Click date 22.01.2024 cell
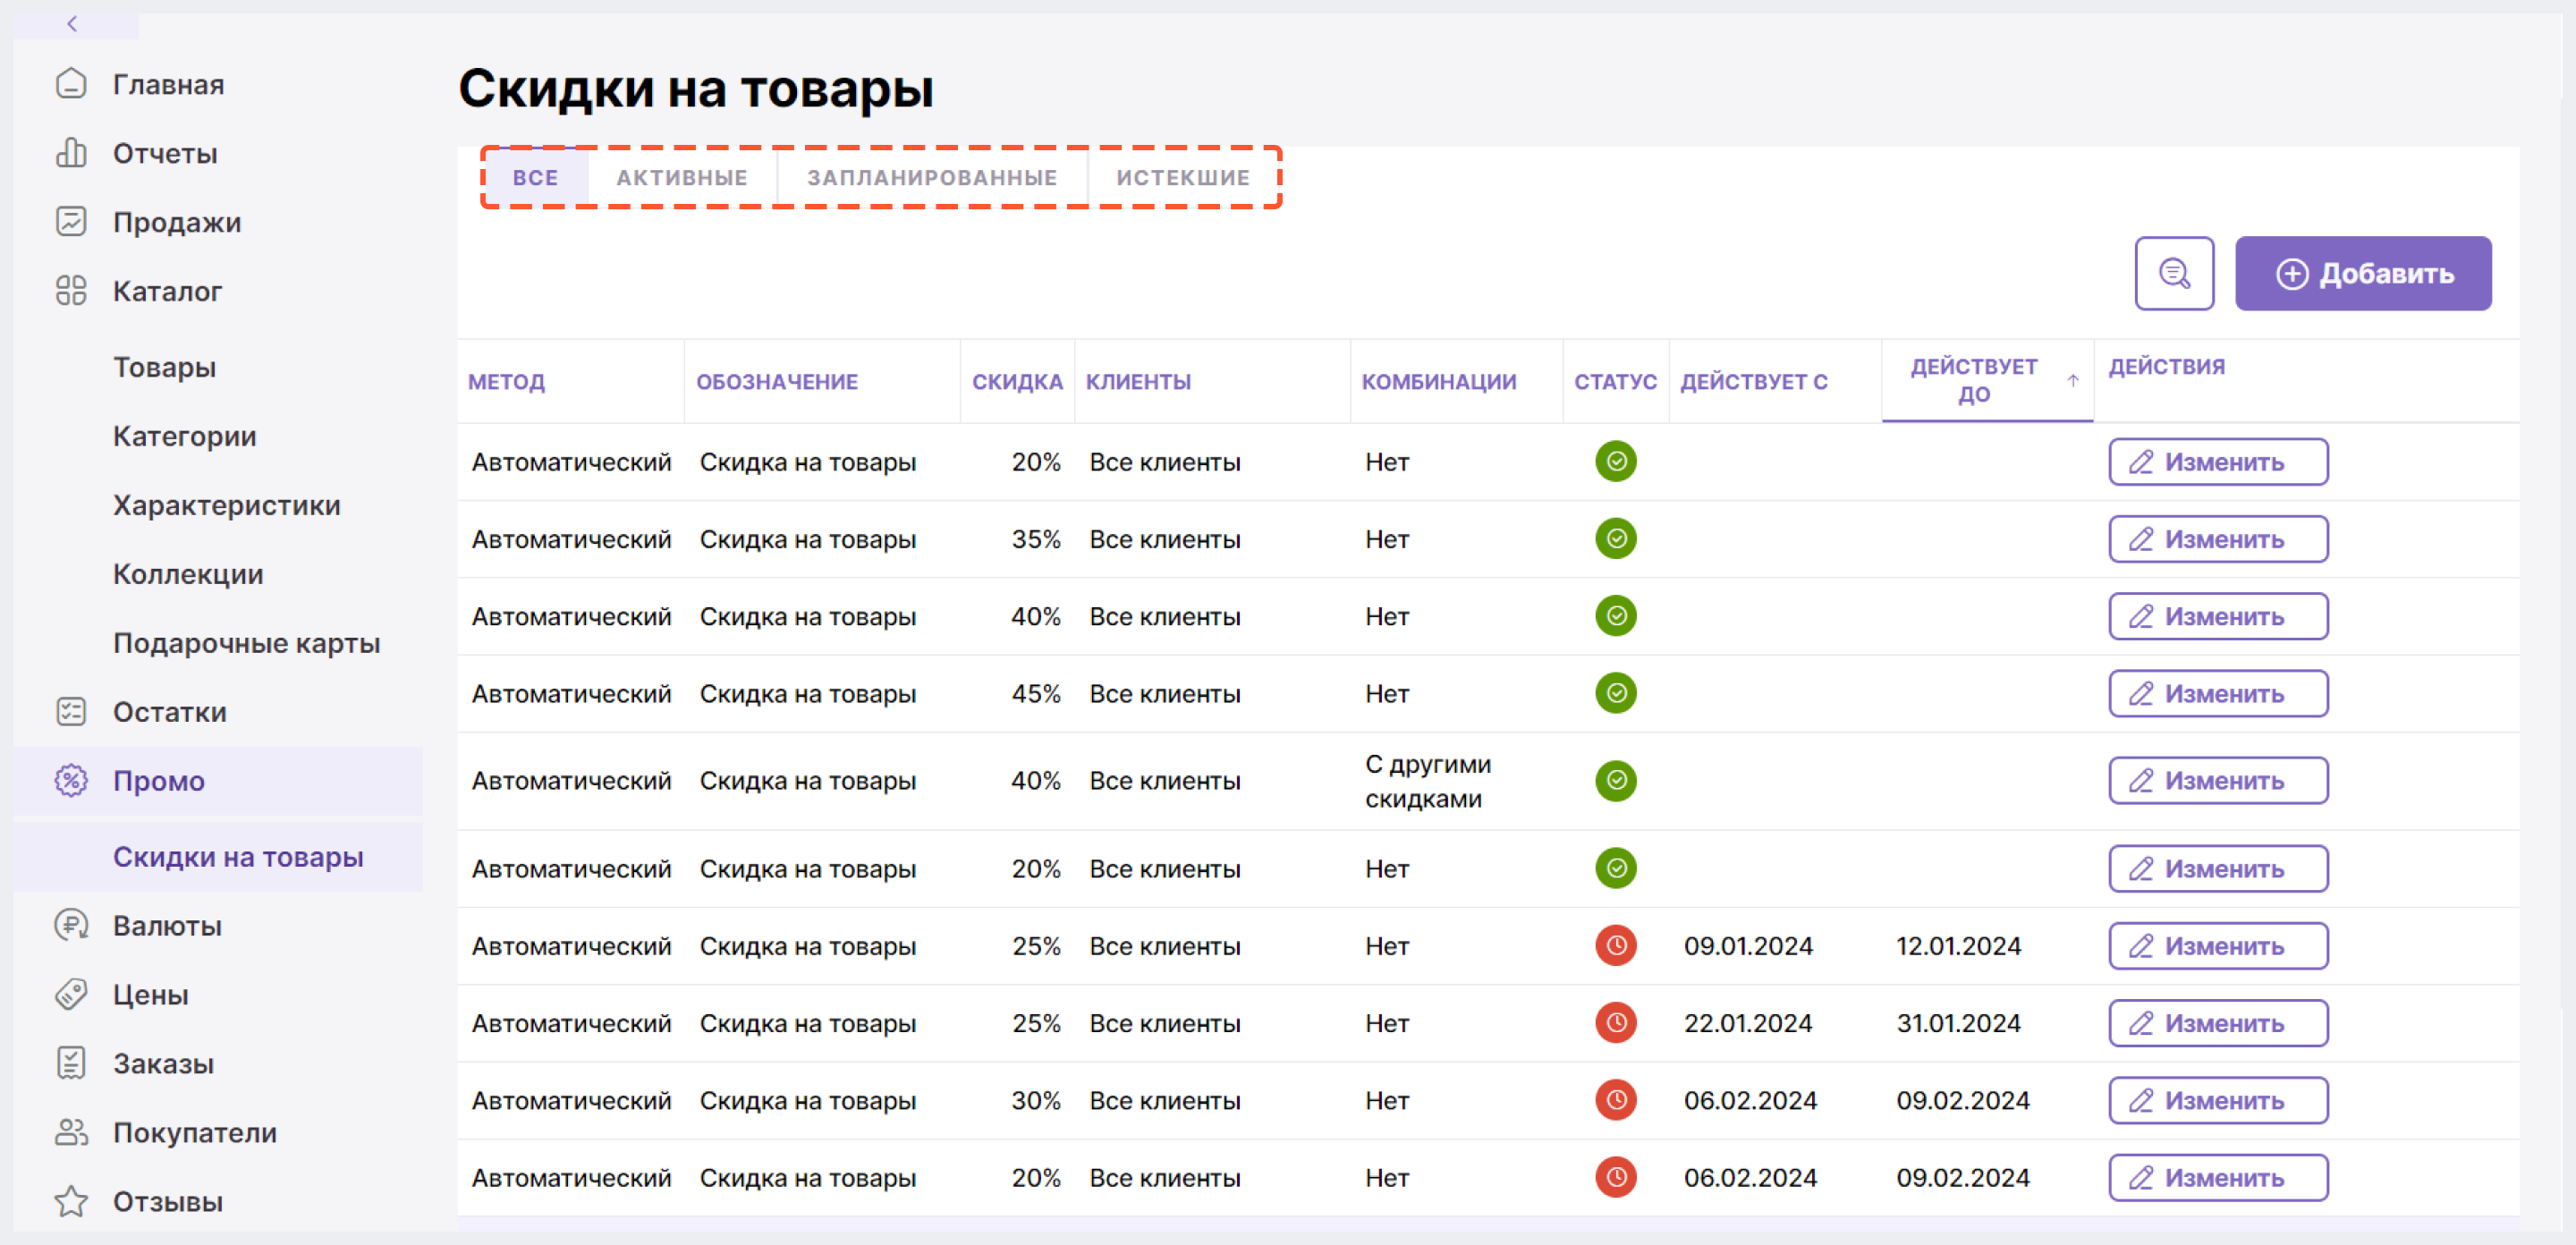Image resolution: width=2576 pixels, height=1245 pixels. [1747, 1023]
